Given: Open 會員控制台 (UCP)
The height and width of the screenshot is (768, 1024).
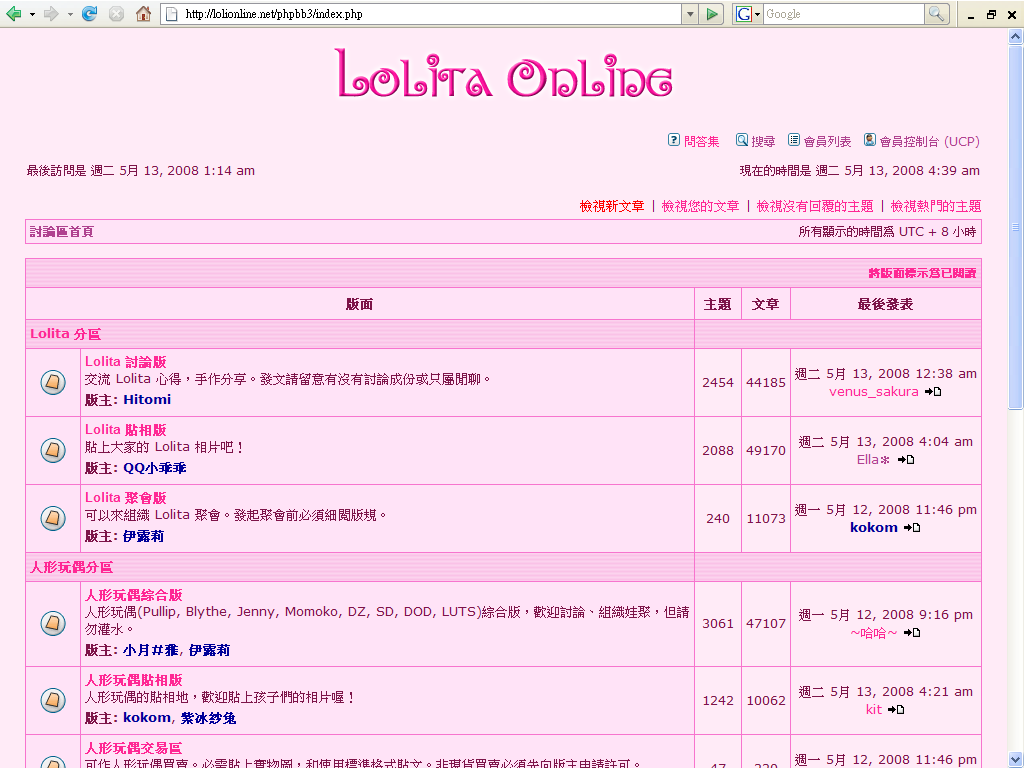Looking at the screenshot, I should point(929,142).
